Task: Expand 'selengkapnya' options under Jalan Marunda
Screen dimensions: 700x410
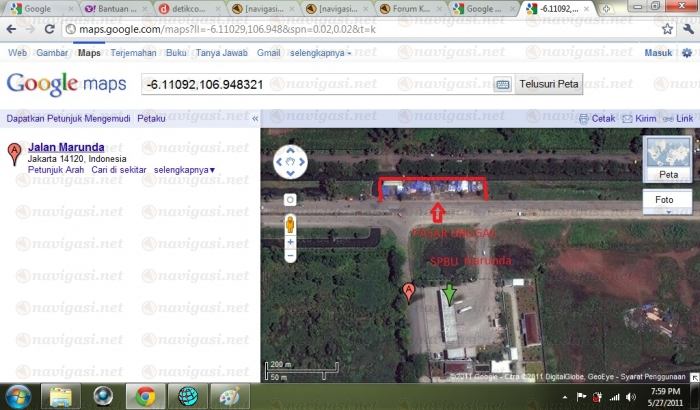Action: (185, 170)
